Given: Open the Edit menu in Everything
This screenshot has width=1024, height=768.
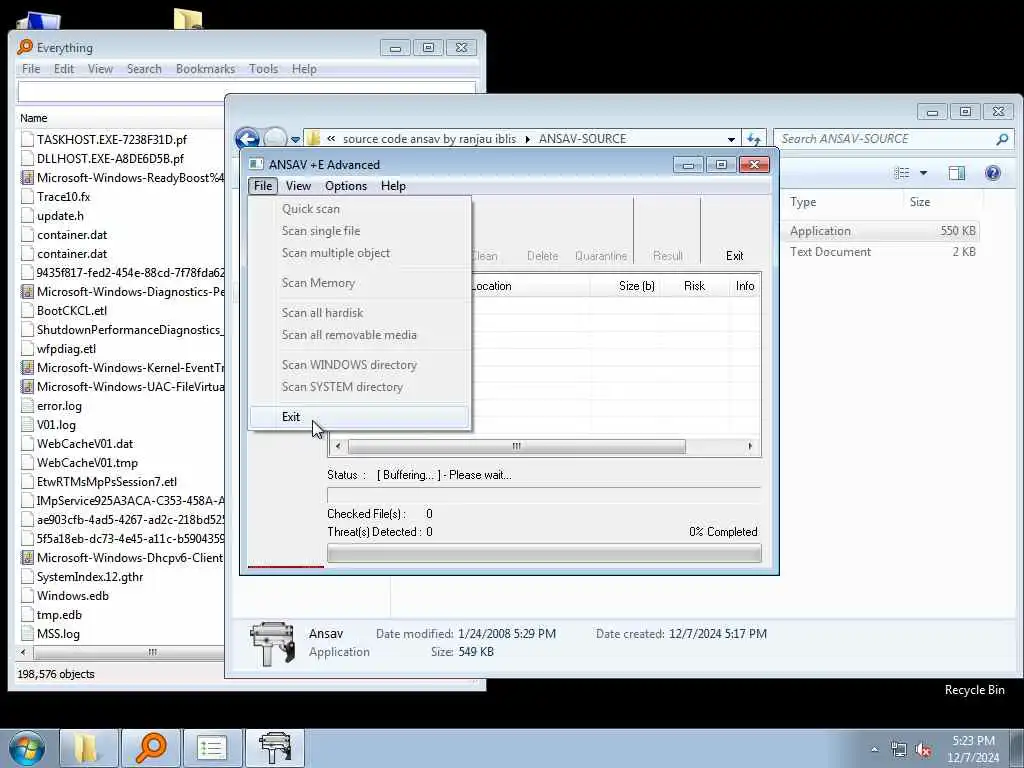Looking at the screenshot, I should (63, 69).
